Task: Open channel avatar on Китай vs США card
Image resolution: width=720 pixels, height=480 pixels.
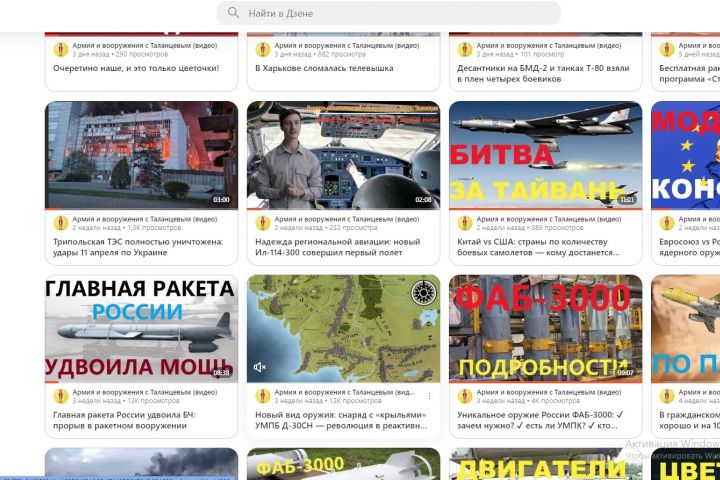Action: point(465,223)
